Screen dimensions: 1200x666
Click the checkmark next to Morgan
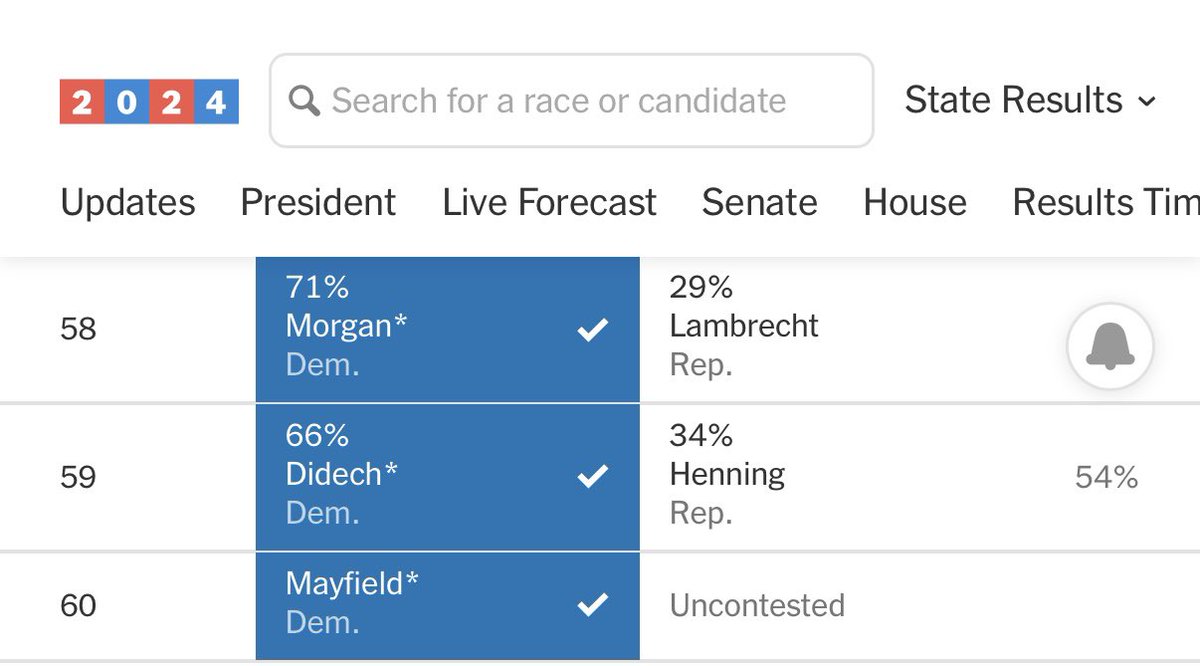tap(593, 330)
